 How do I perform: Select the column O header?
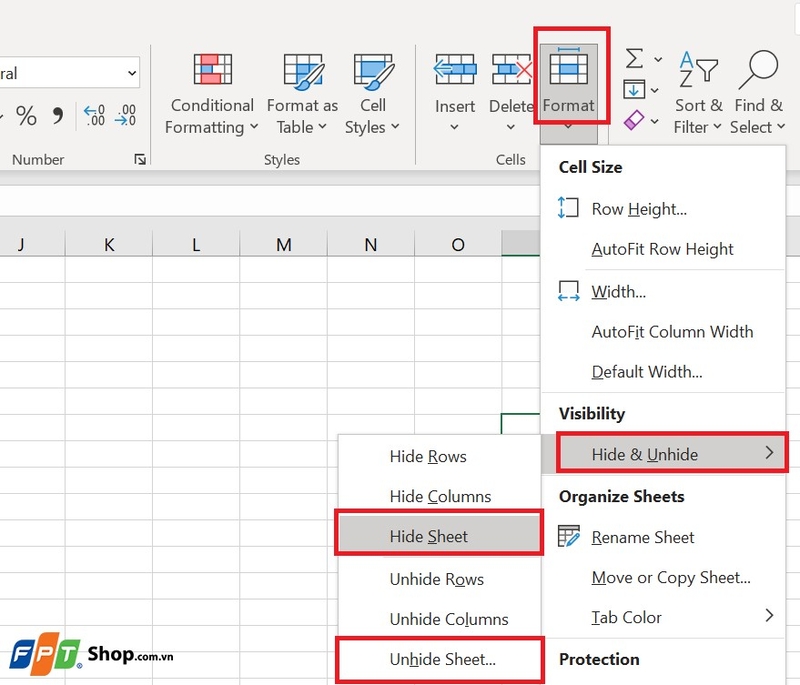pos(458,244)
